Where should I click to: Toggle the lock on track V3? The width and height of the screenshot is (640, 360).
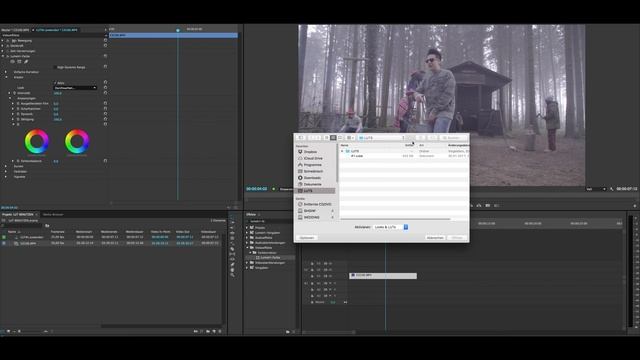pos(312,264)
